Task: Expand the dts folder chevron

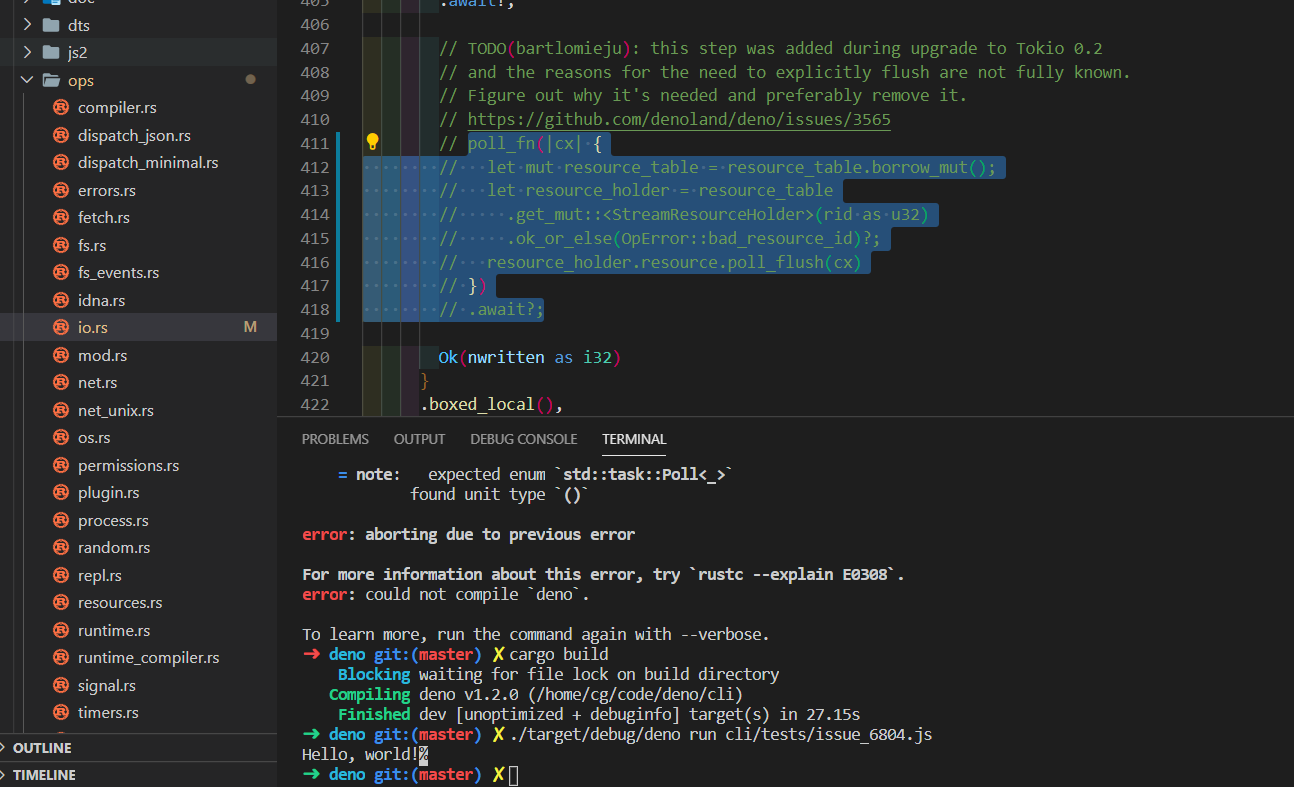Action: (x=28, y=25)
